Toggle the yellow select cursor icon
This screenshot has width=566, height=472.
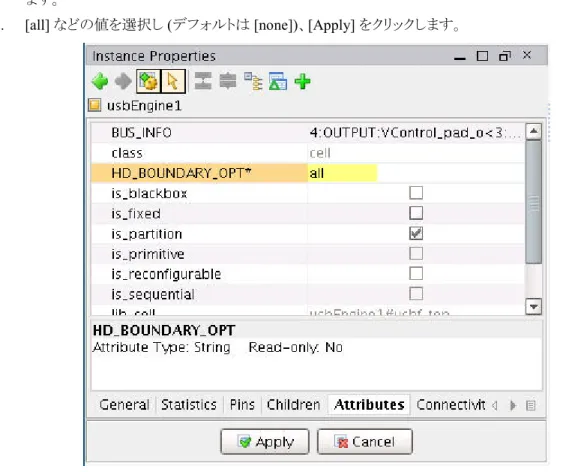[x=173, y=81]
